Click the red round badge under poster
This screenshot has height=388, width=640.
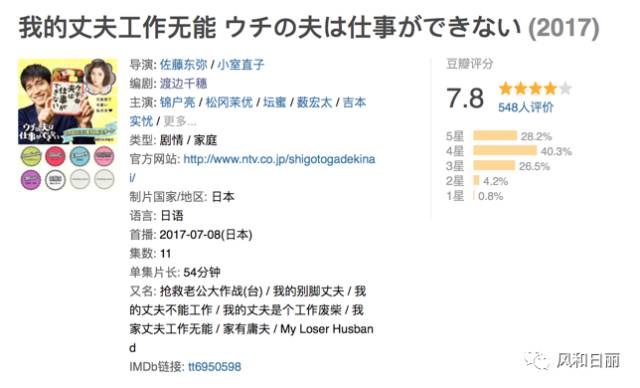pos(55,156)
